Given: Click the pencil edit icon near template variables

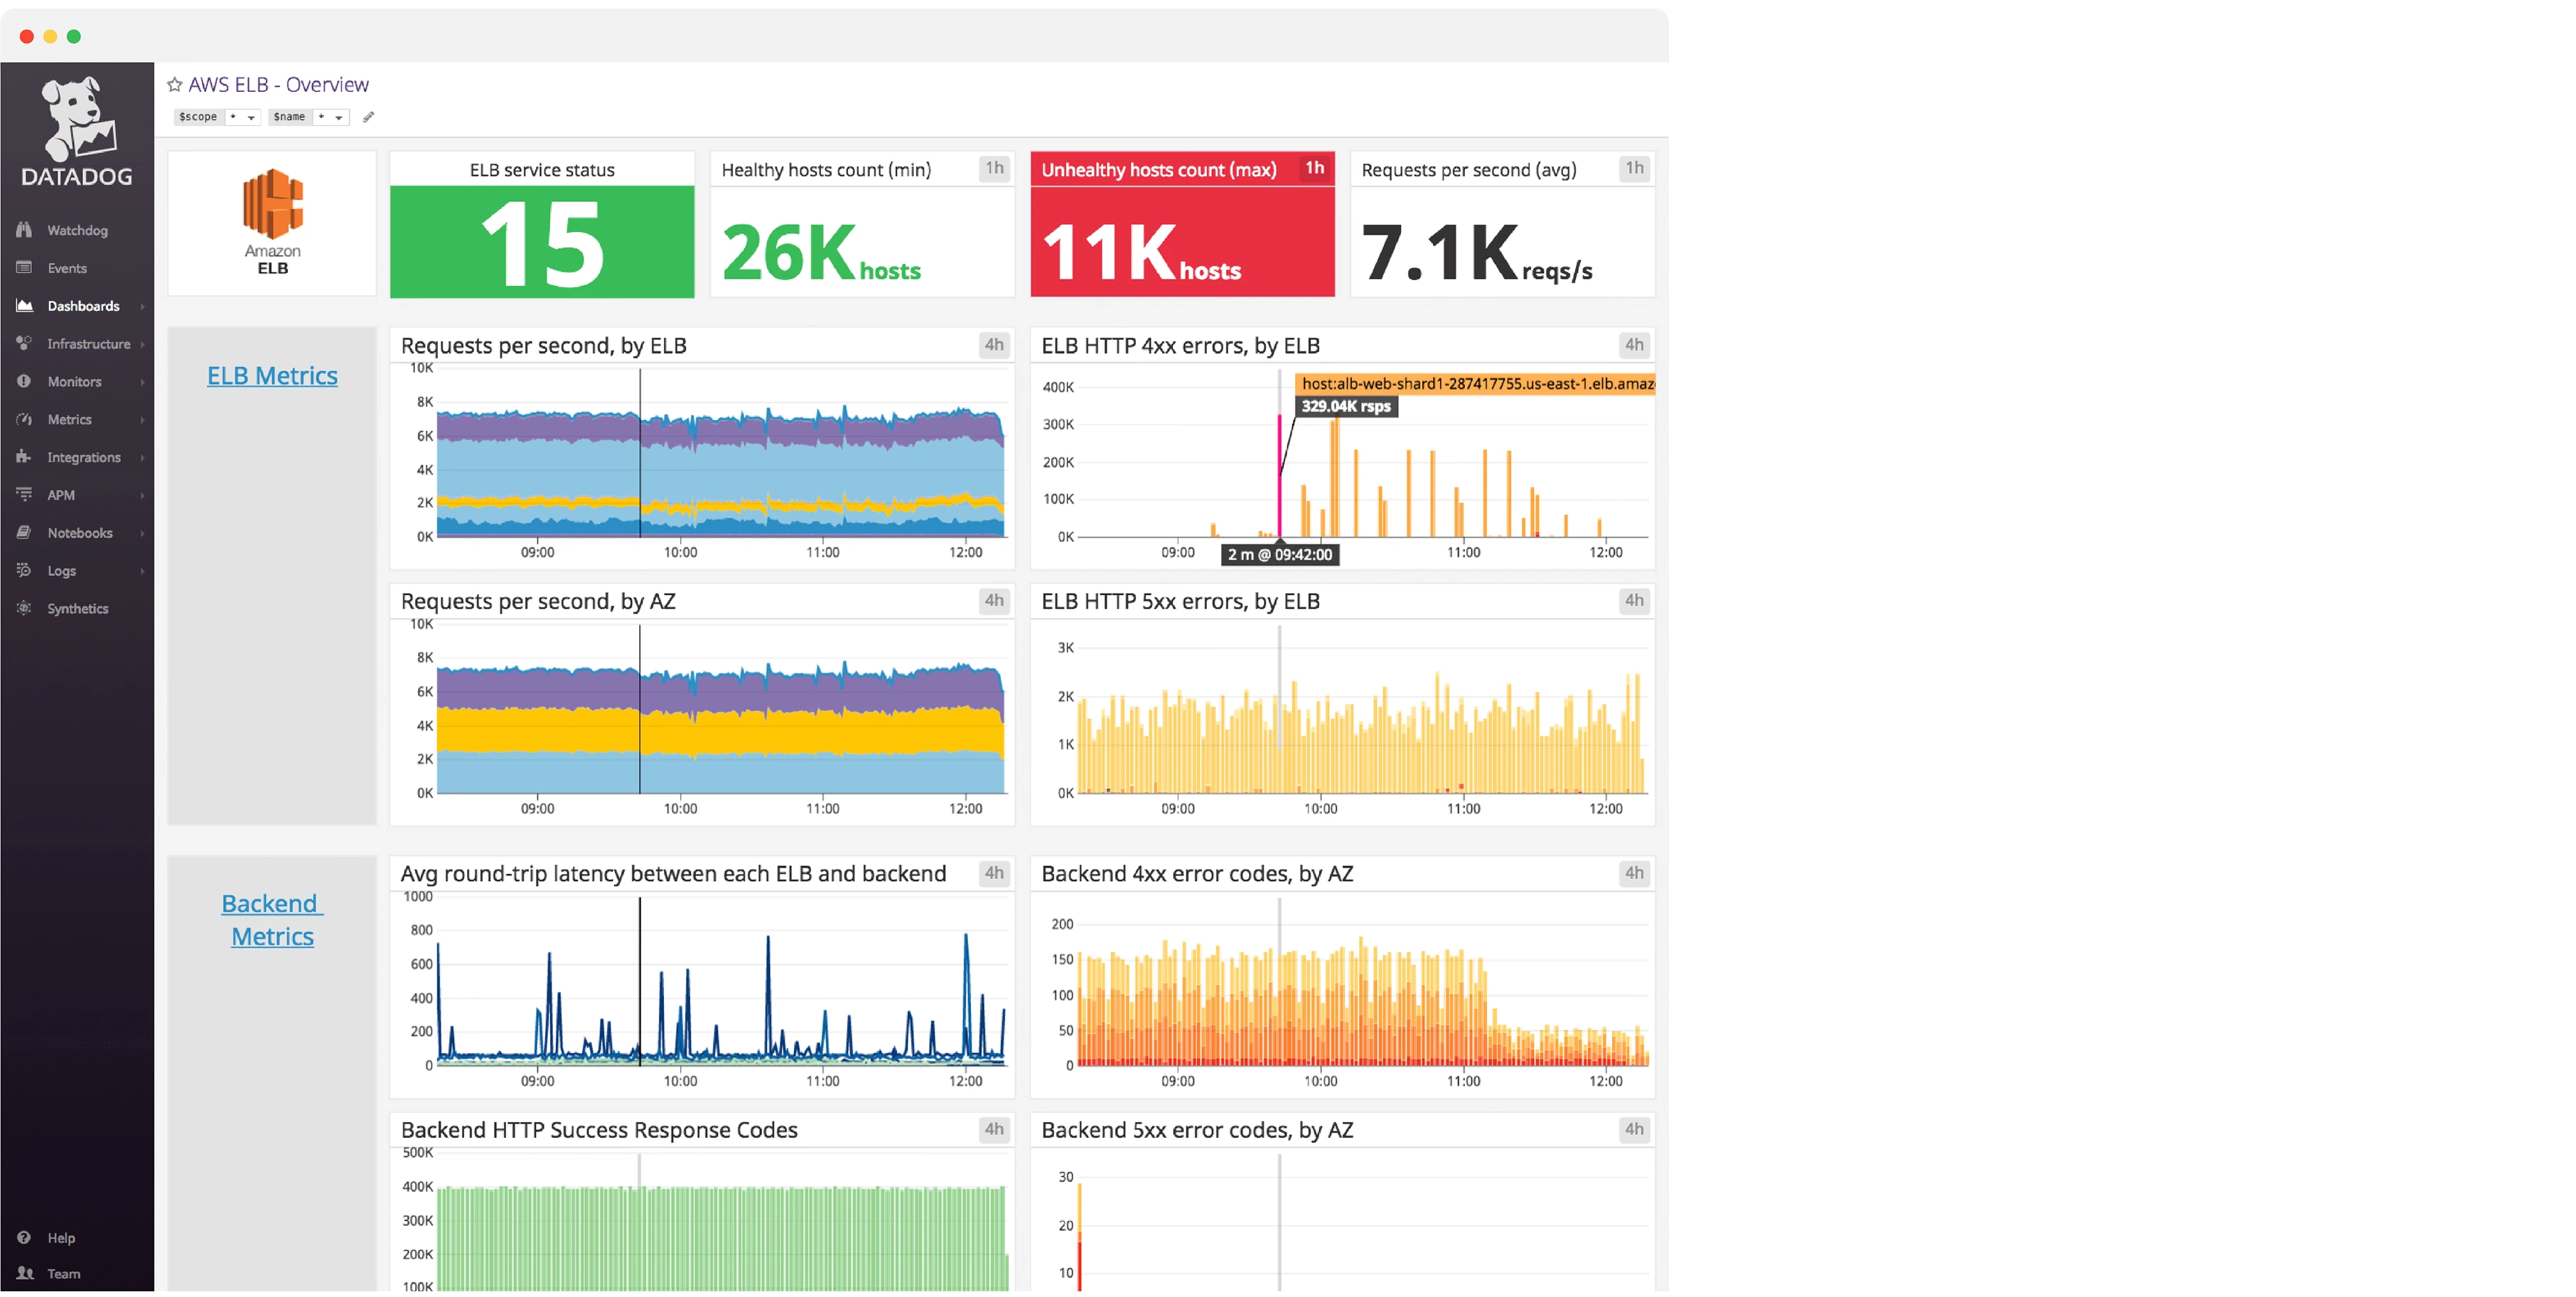Looking at the screenshot, I should click(x=368, y=116).
